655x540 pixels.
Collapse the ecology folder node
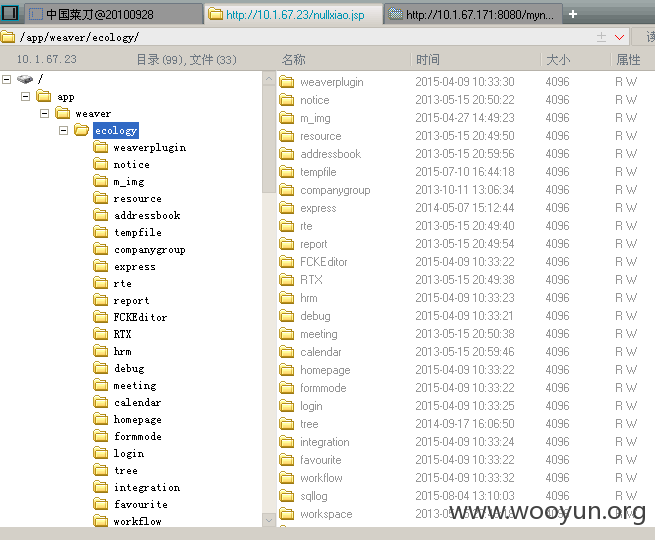[63, 130]
